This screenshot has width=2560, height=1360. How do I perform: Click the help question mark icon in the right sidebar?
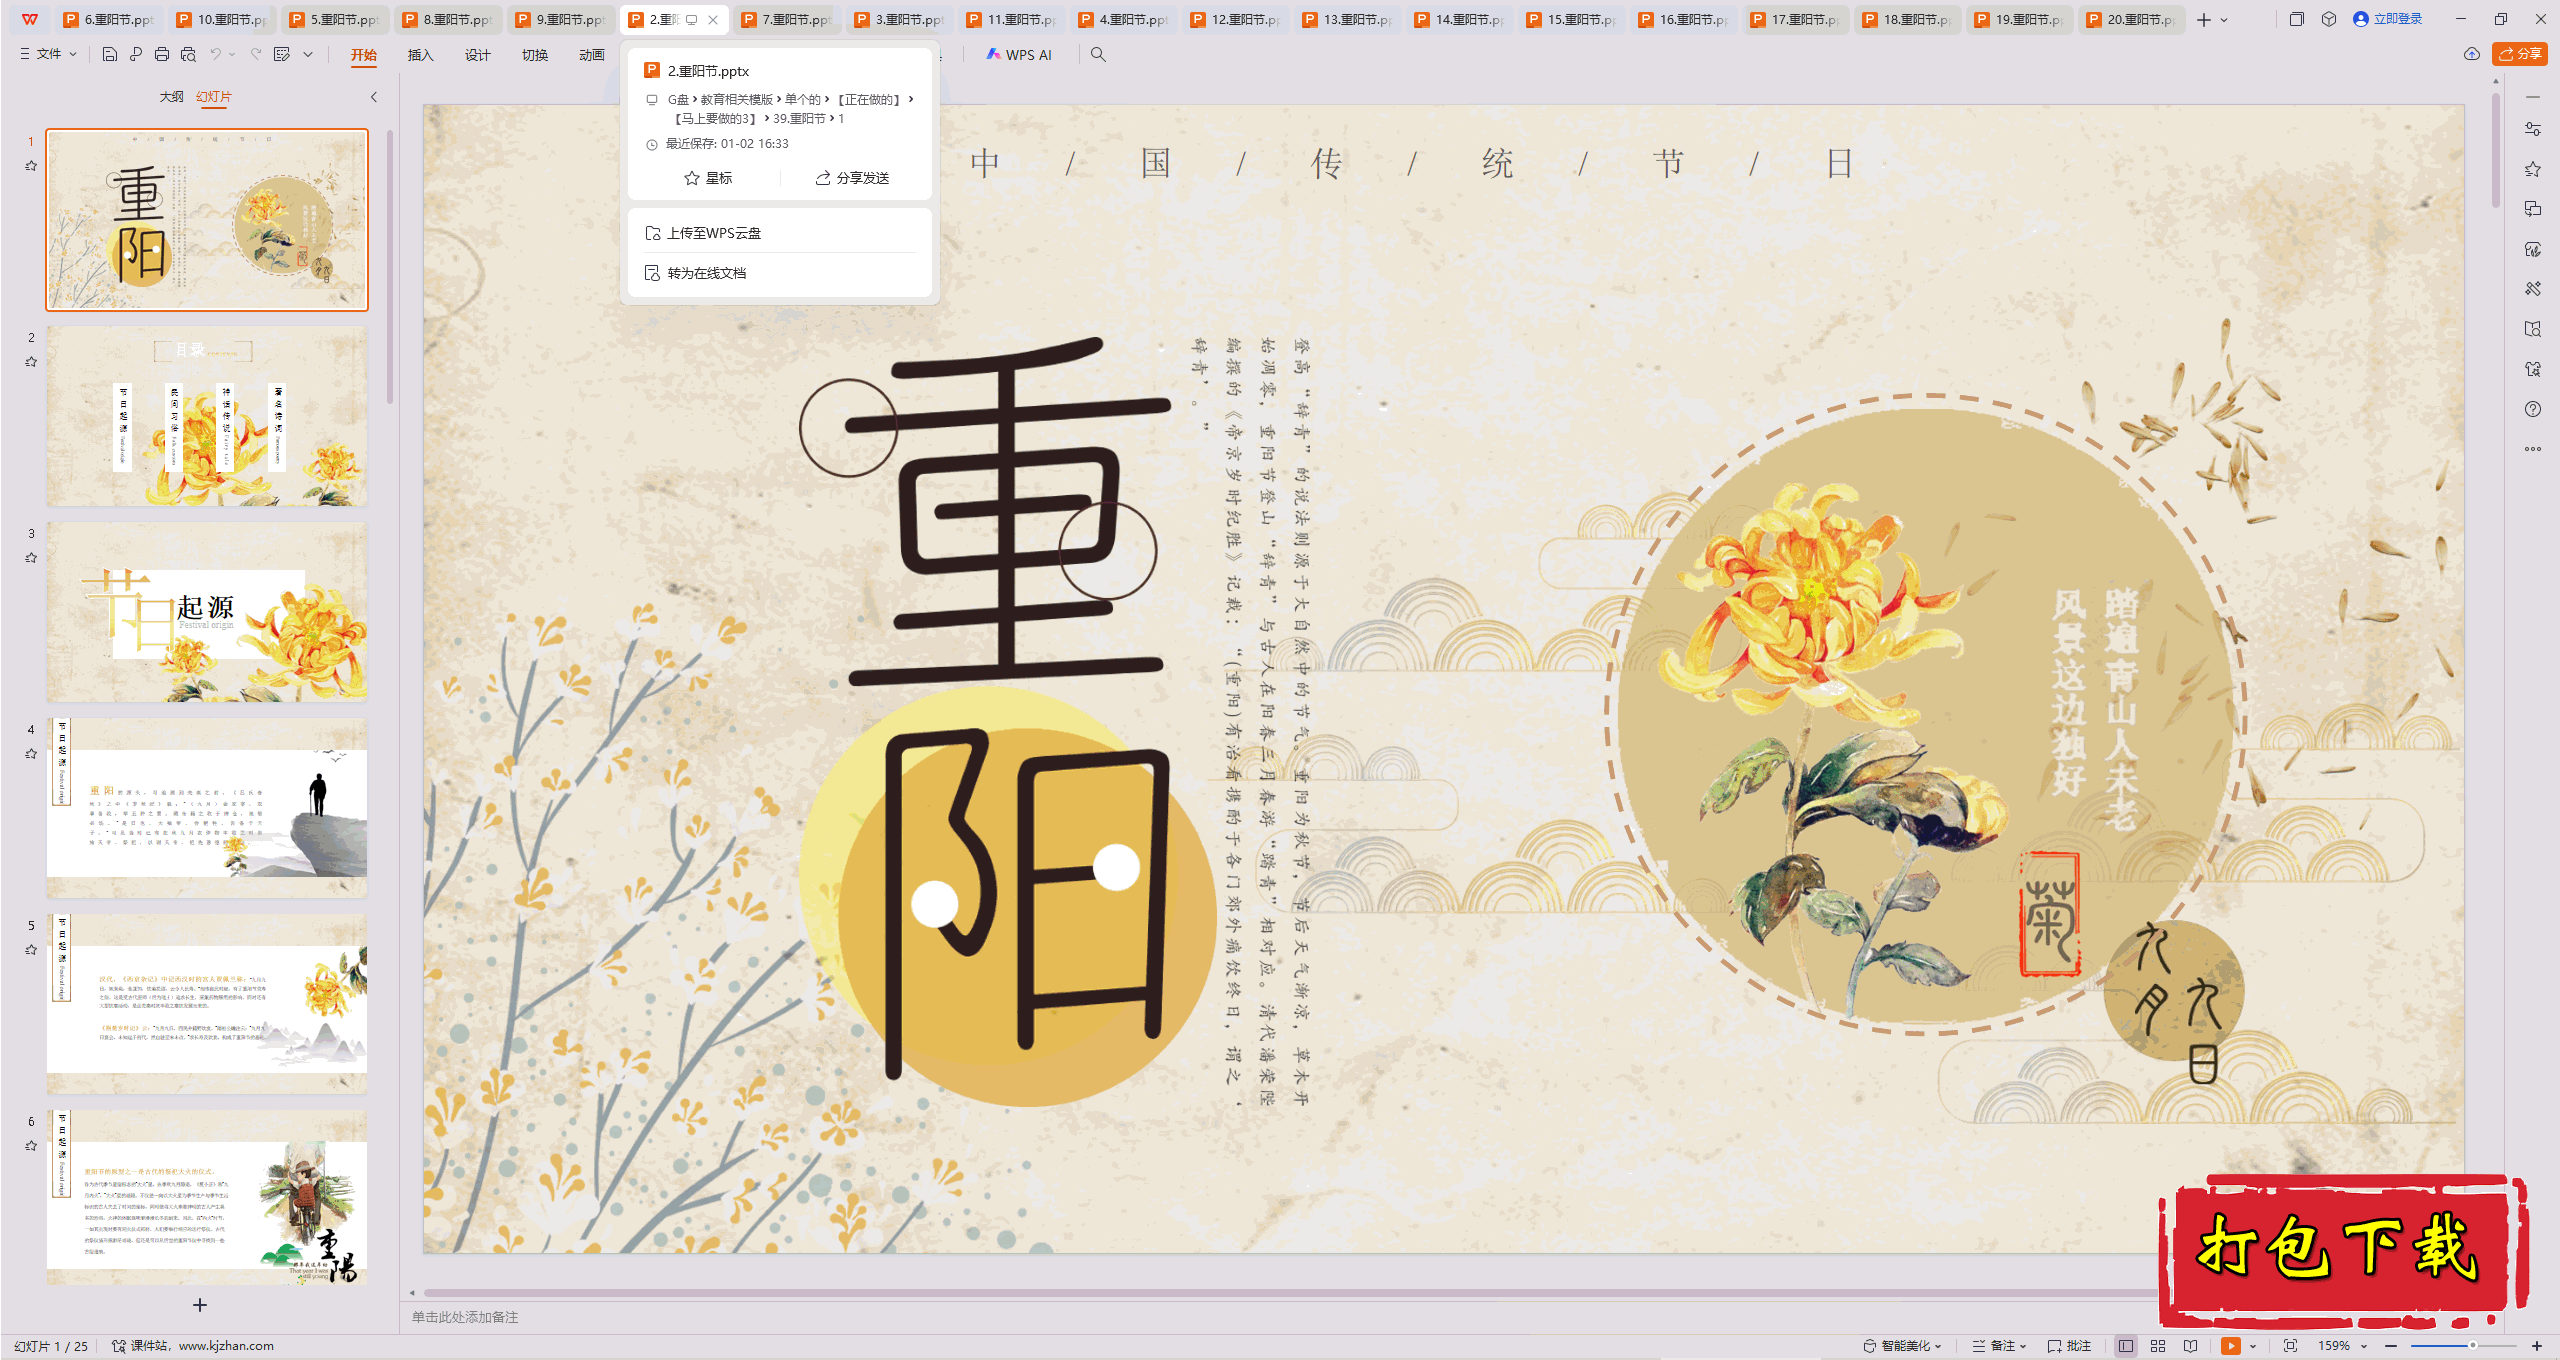2533,409
